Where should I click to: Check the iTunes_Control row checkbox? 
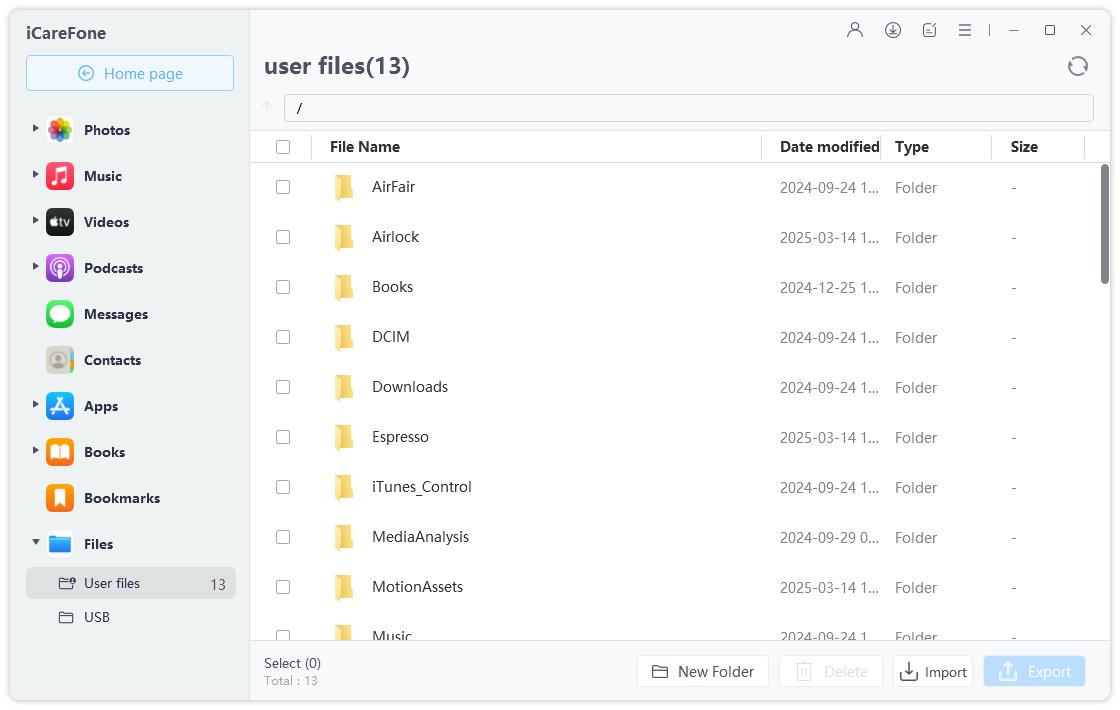click(283, 487)
